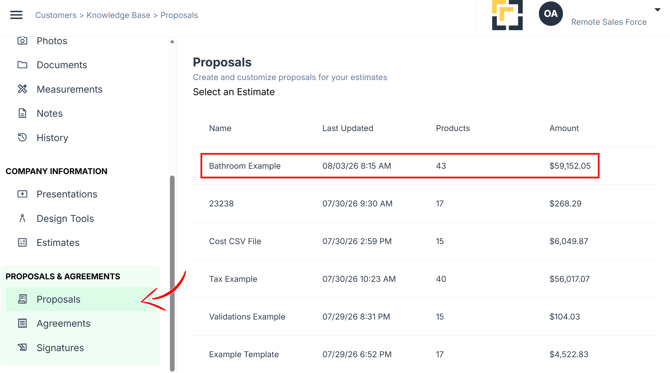Click amount $59,152.05
Screen dimensions: 670x373
(570, 166)
